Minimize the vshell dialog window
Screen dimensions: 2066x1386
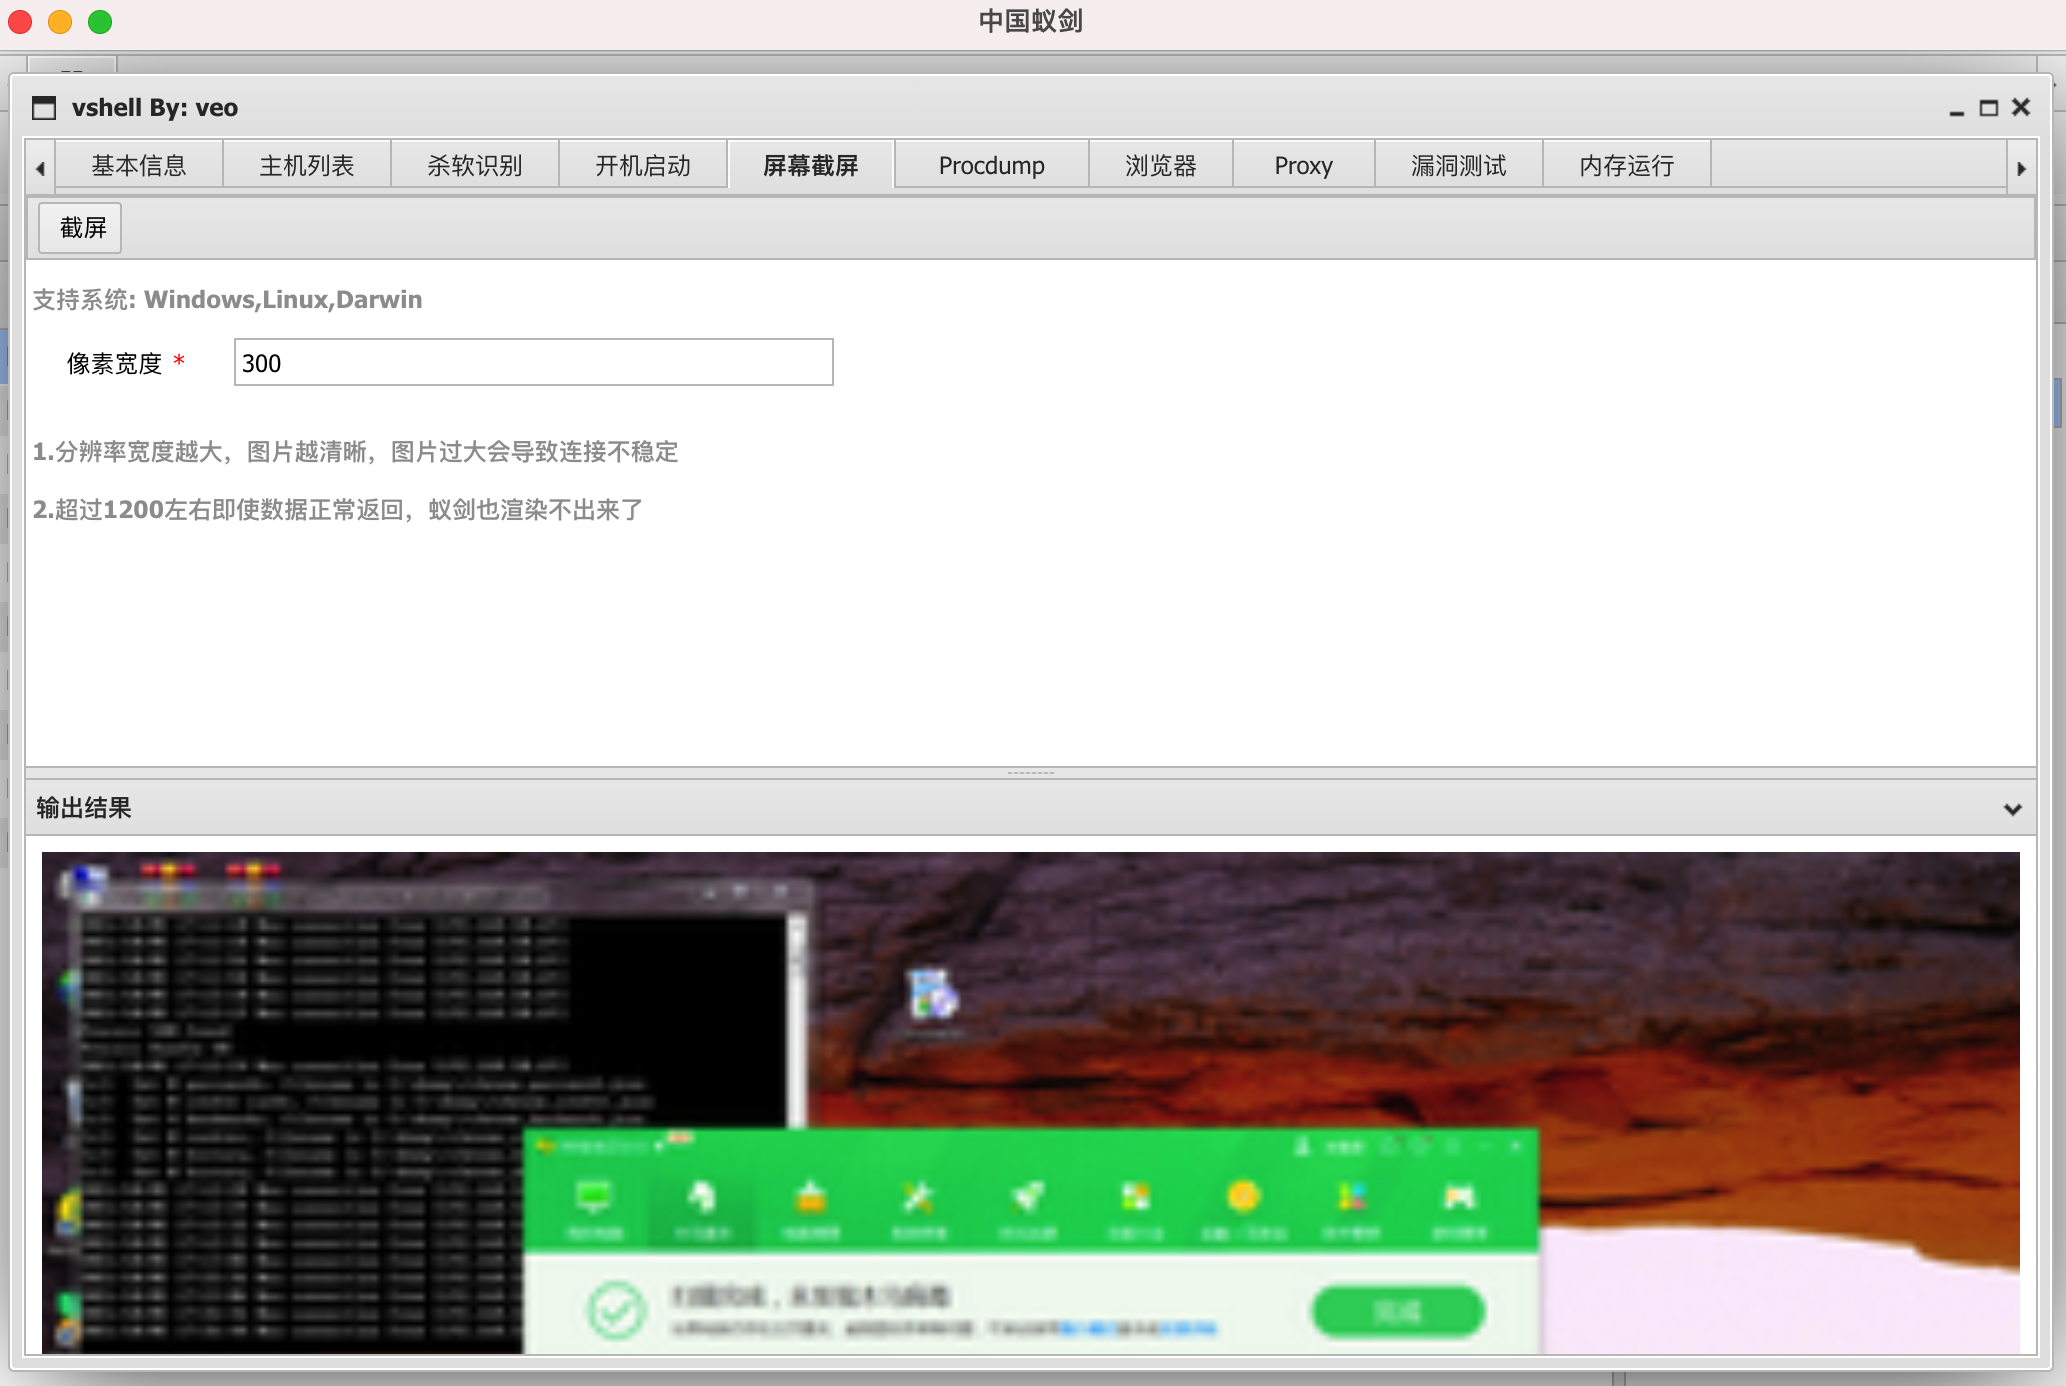pyautogui.click(x=1956, y=108)
